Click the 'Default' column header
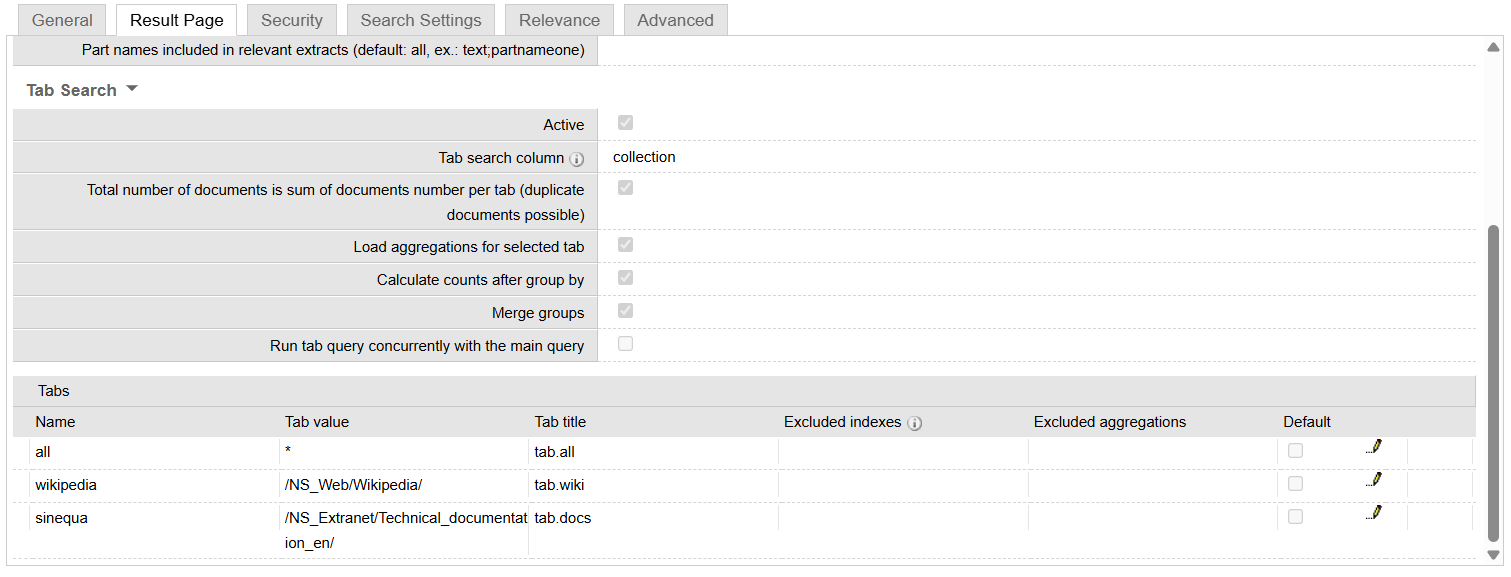 pos(1307,422)
